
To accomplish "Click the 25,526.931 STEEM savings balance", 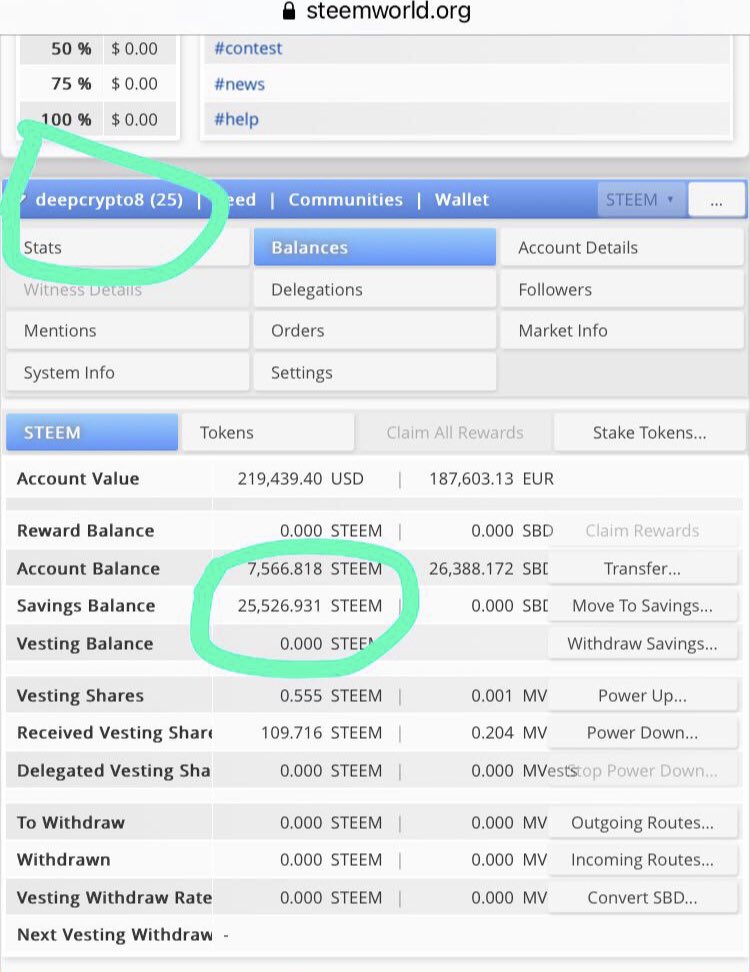I will point(310,606).
